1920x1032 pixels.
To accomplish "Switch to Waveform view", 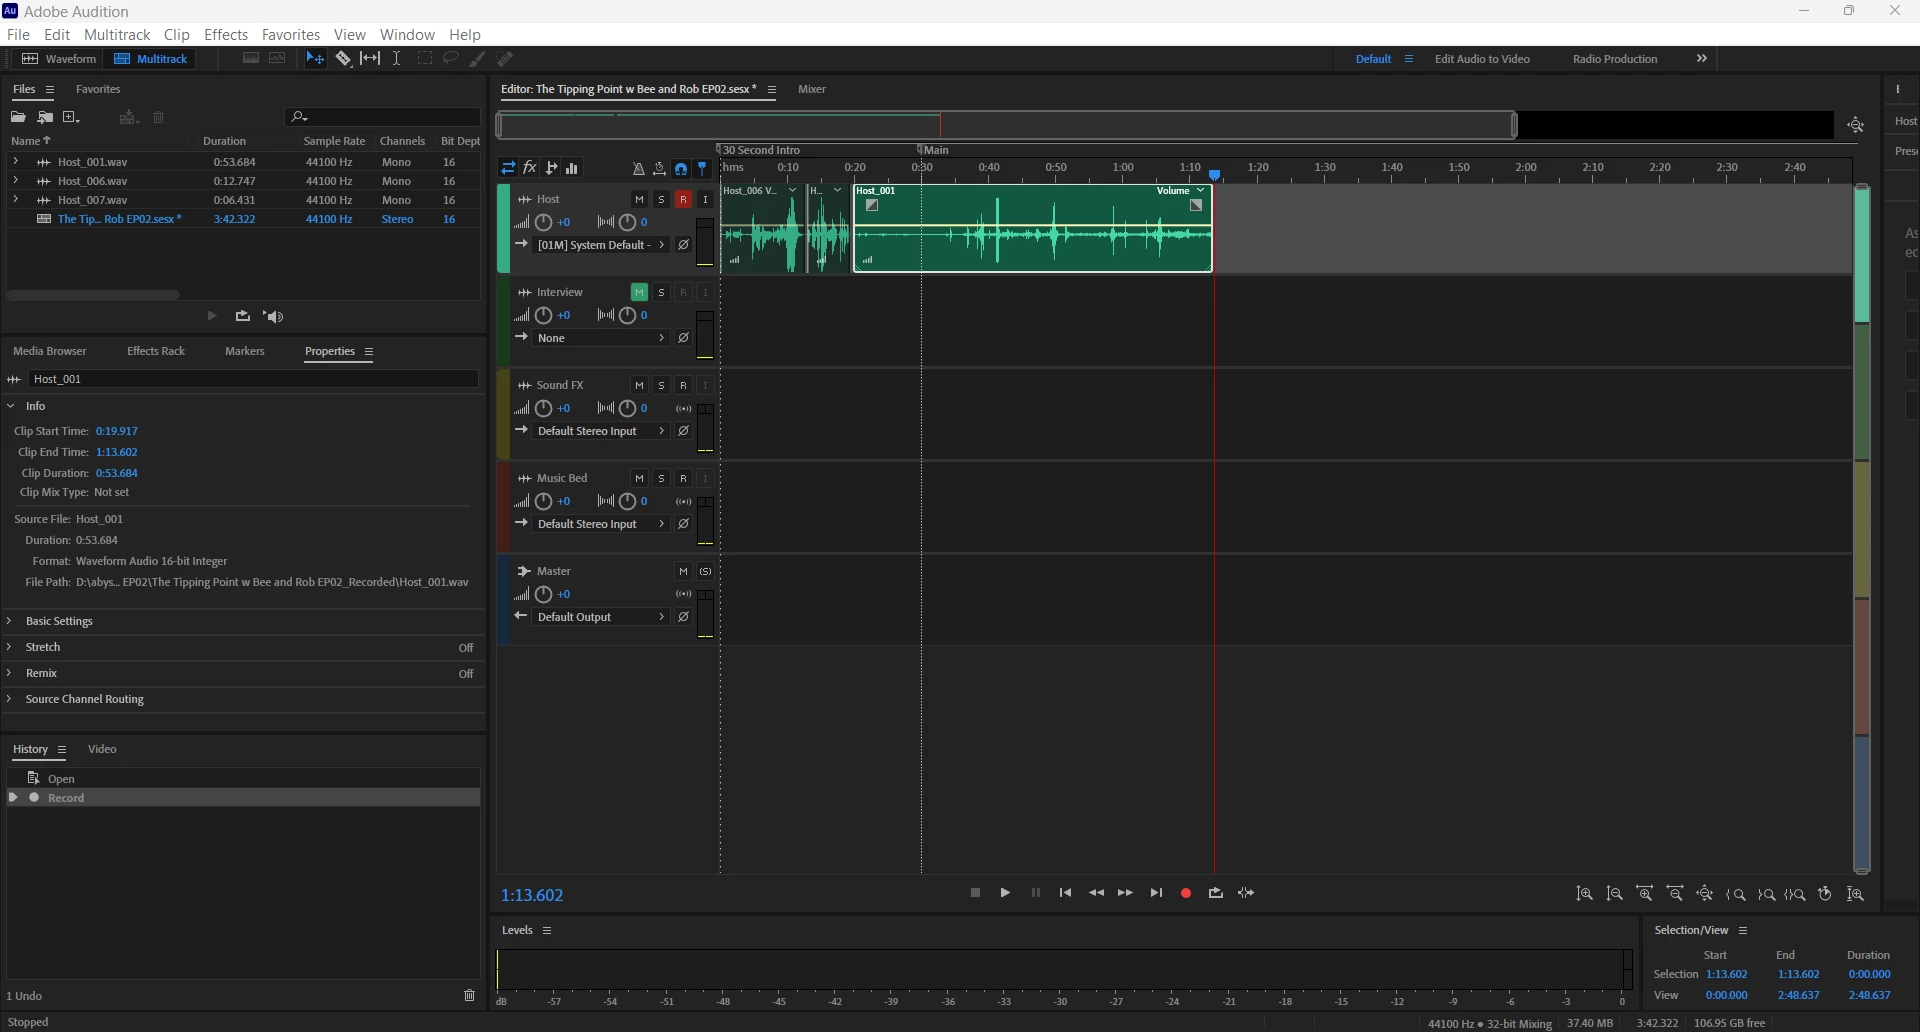I will 59,59.
